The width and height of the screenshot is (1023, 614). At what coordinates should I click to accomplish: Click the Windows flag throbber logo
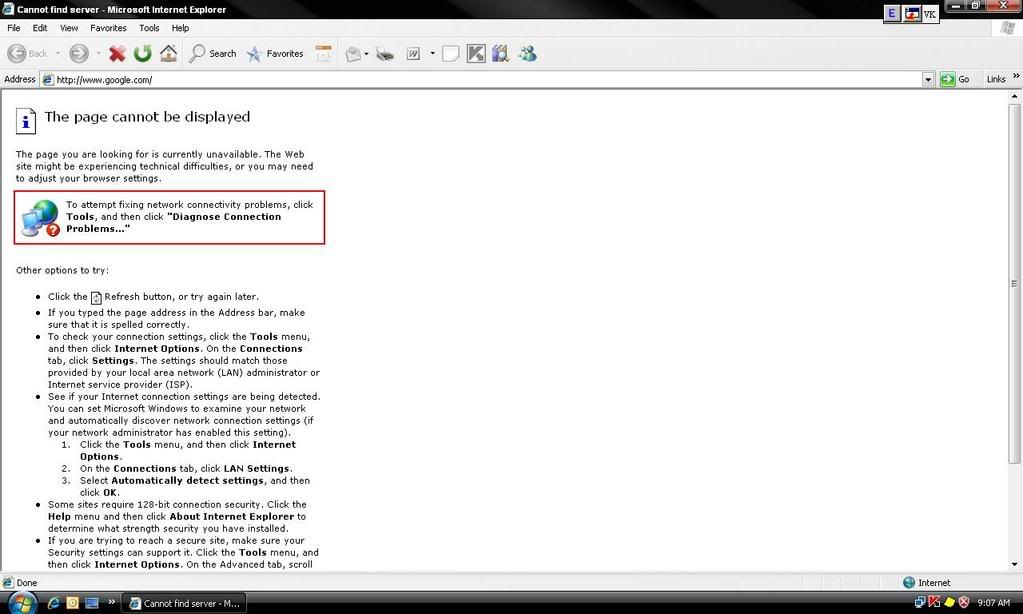1008,27
